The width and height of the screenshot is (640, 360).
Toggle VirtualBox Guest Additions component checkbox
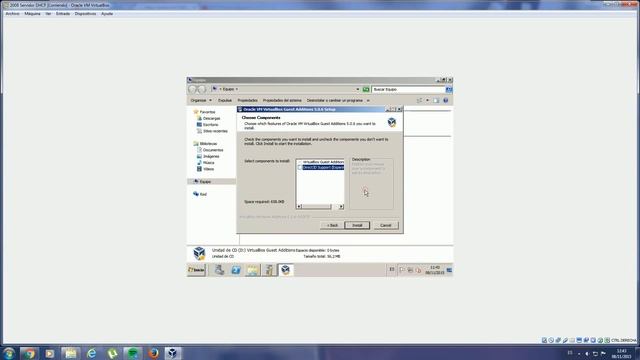click(300, 162)
